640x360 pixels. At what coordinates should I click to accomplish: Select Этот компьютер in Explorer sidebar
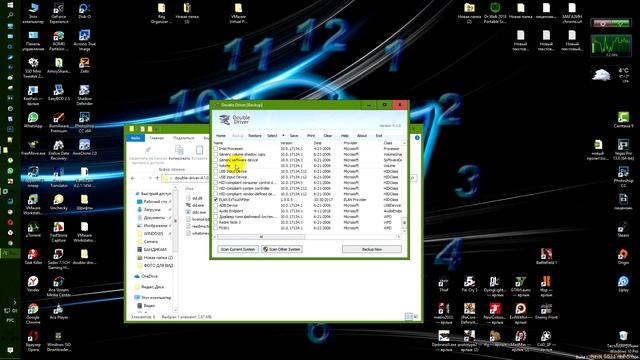[x=153, y=298]
